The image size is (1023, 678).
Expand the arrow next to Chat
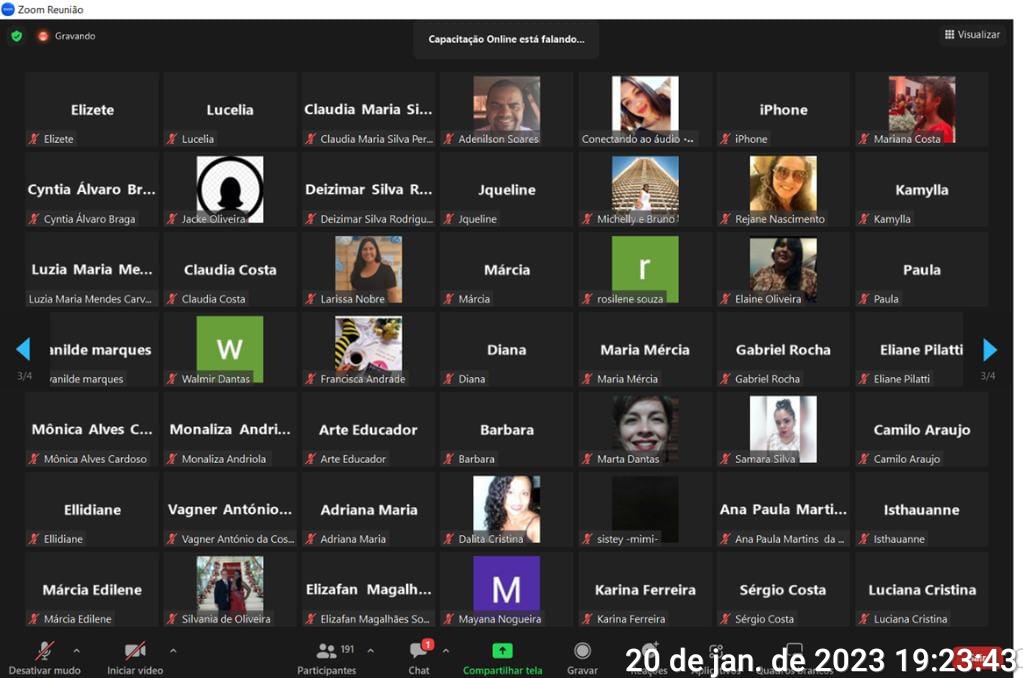click(x=446, y=650)
